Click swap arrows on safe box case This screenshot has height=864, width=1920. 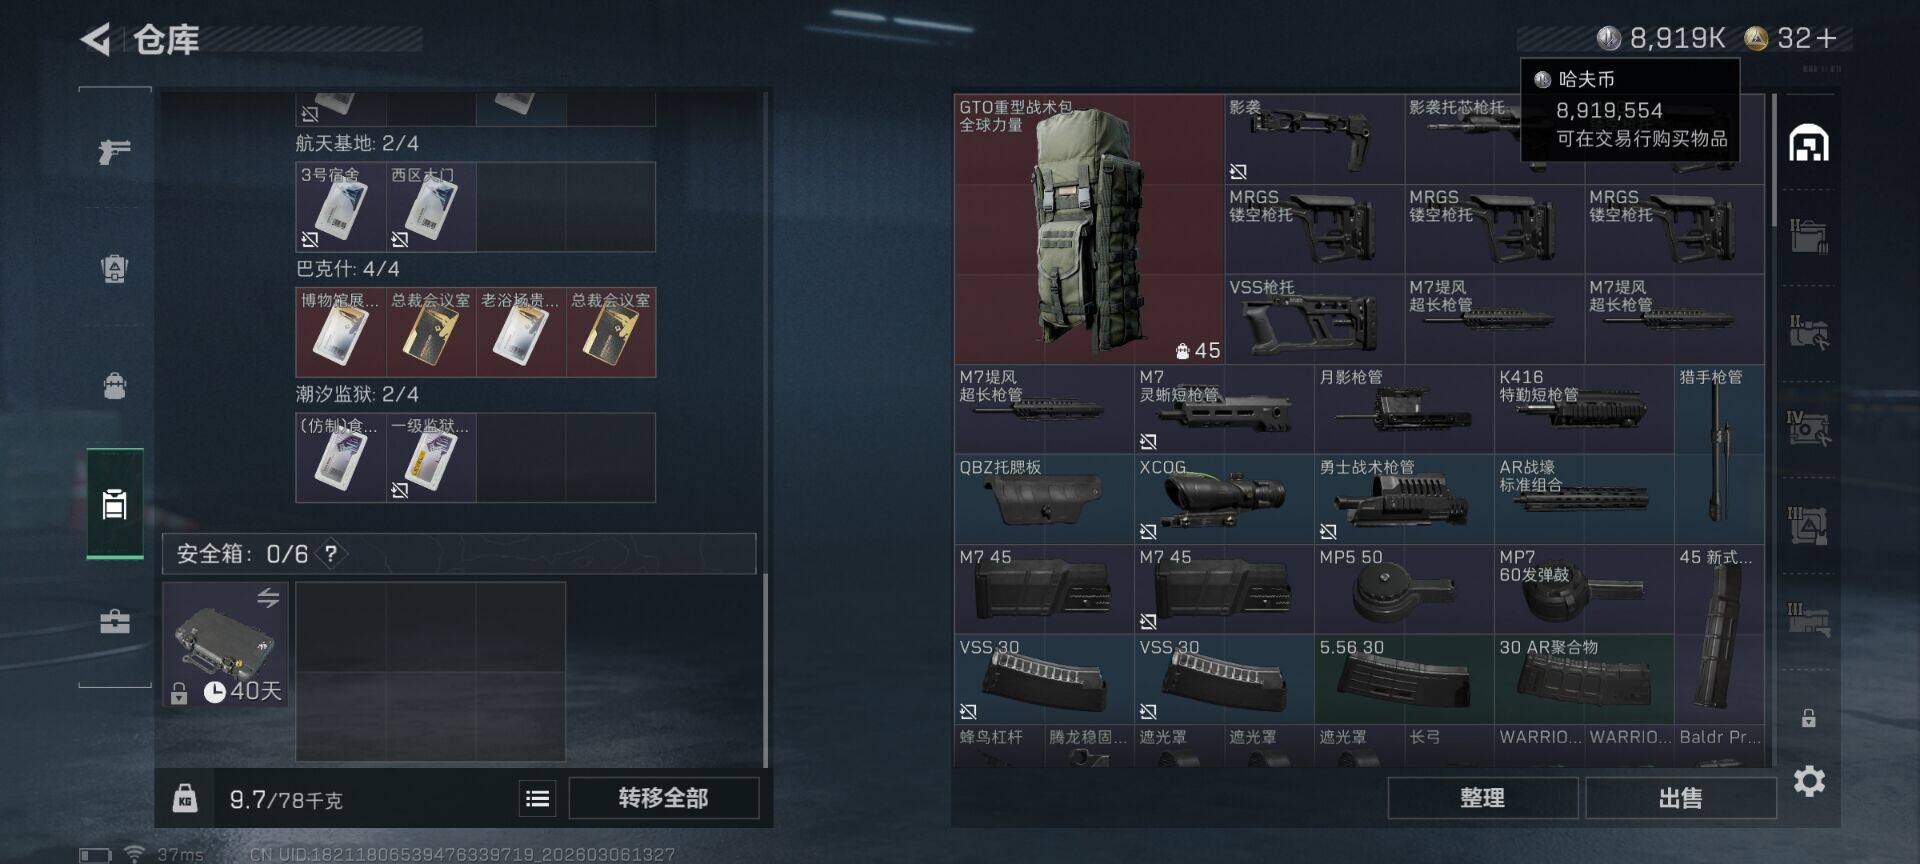[268, 598]
